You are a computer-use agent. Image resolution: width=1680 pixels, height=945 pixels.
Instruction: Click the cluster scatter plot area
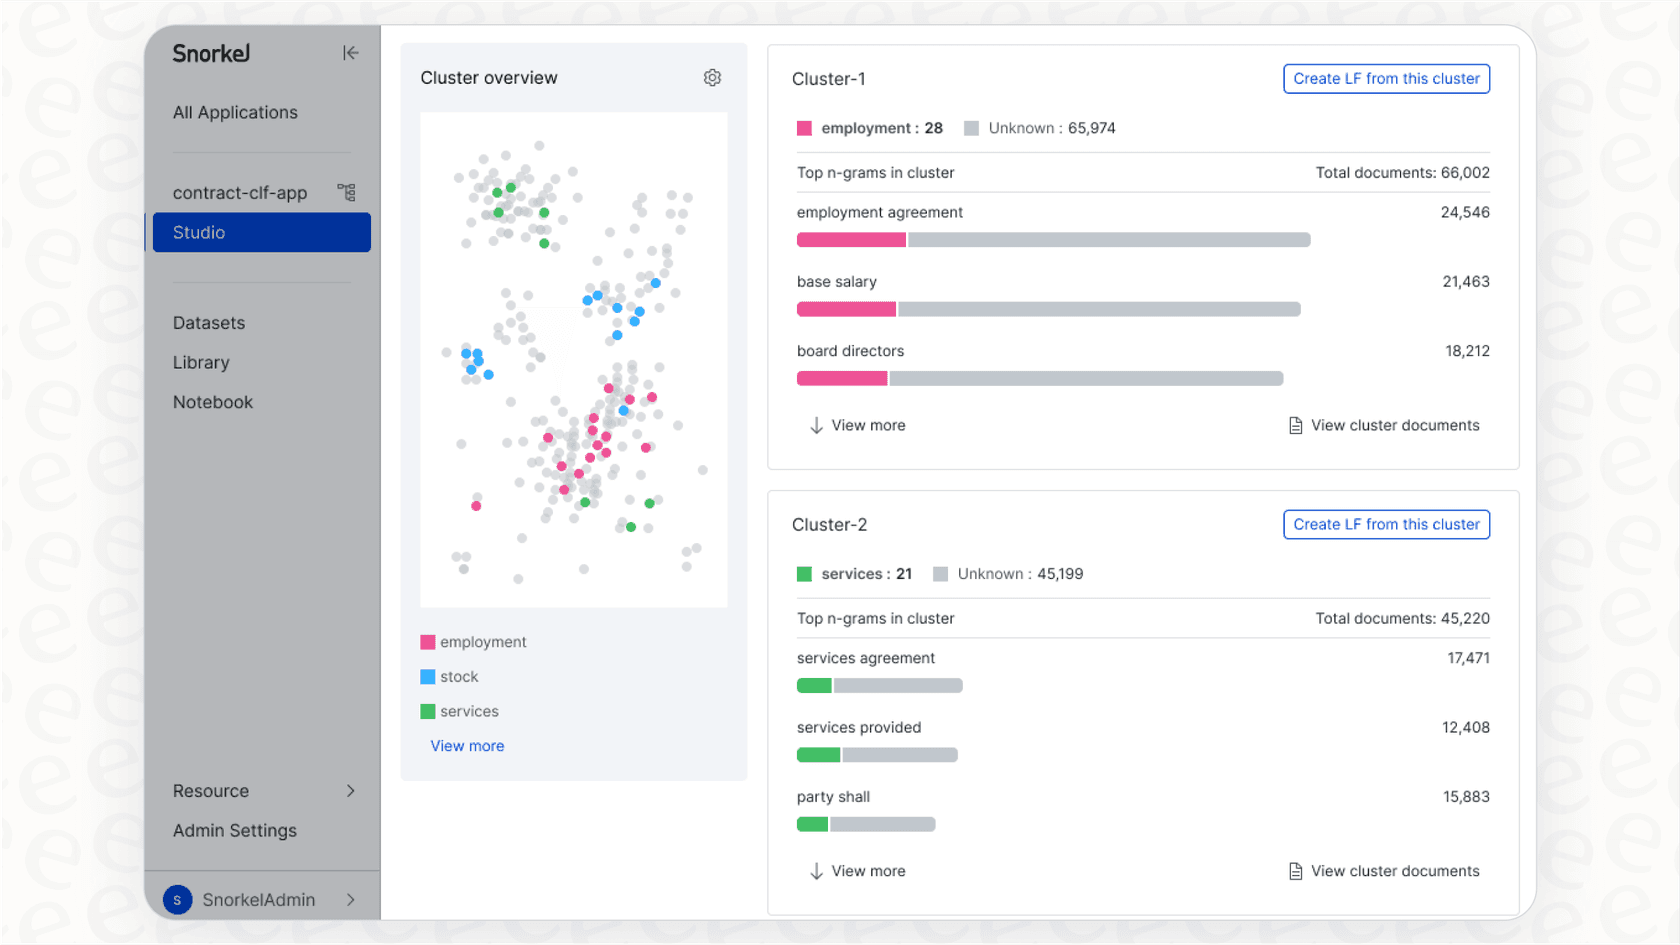(573, 360)
